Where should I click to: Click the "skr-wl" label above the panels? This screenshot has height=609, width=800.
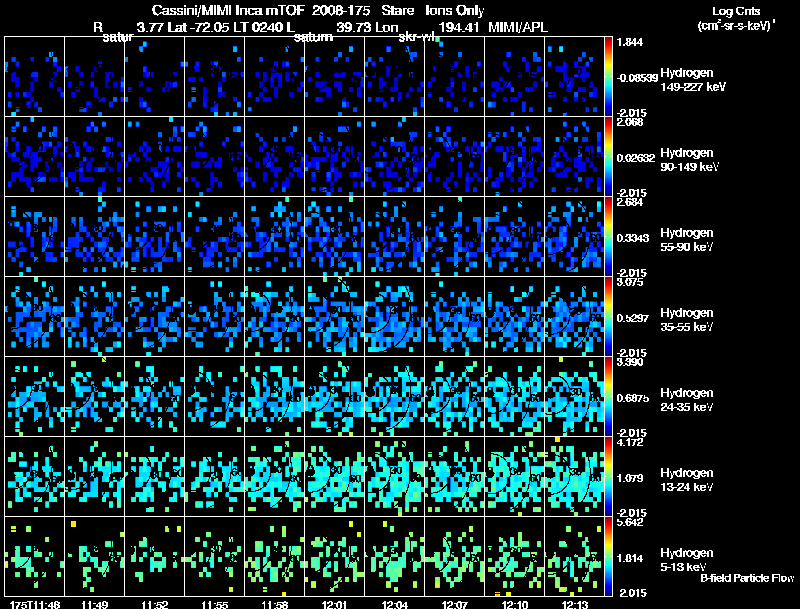pyautogui.click(x=415, y=37)
